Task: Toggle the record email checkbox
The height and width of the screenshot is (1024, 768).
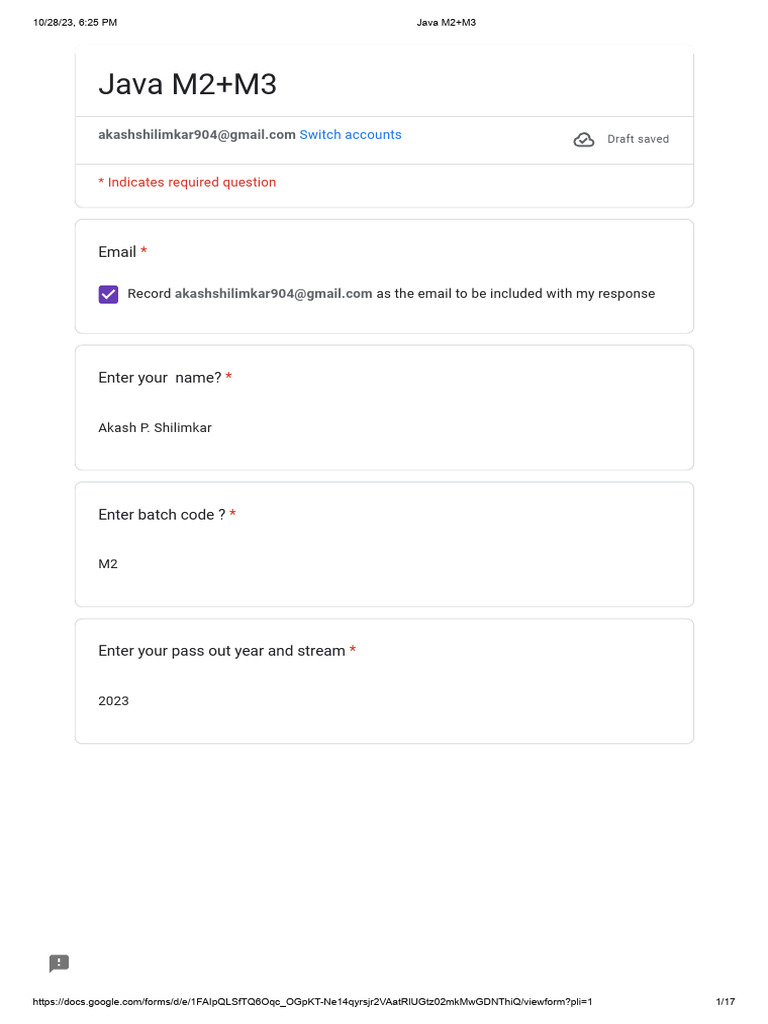Action: (108, 294)
